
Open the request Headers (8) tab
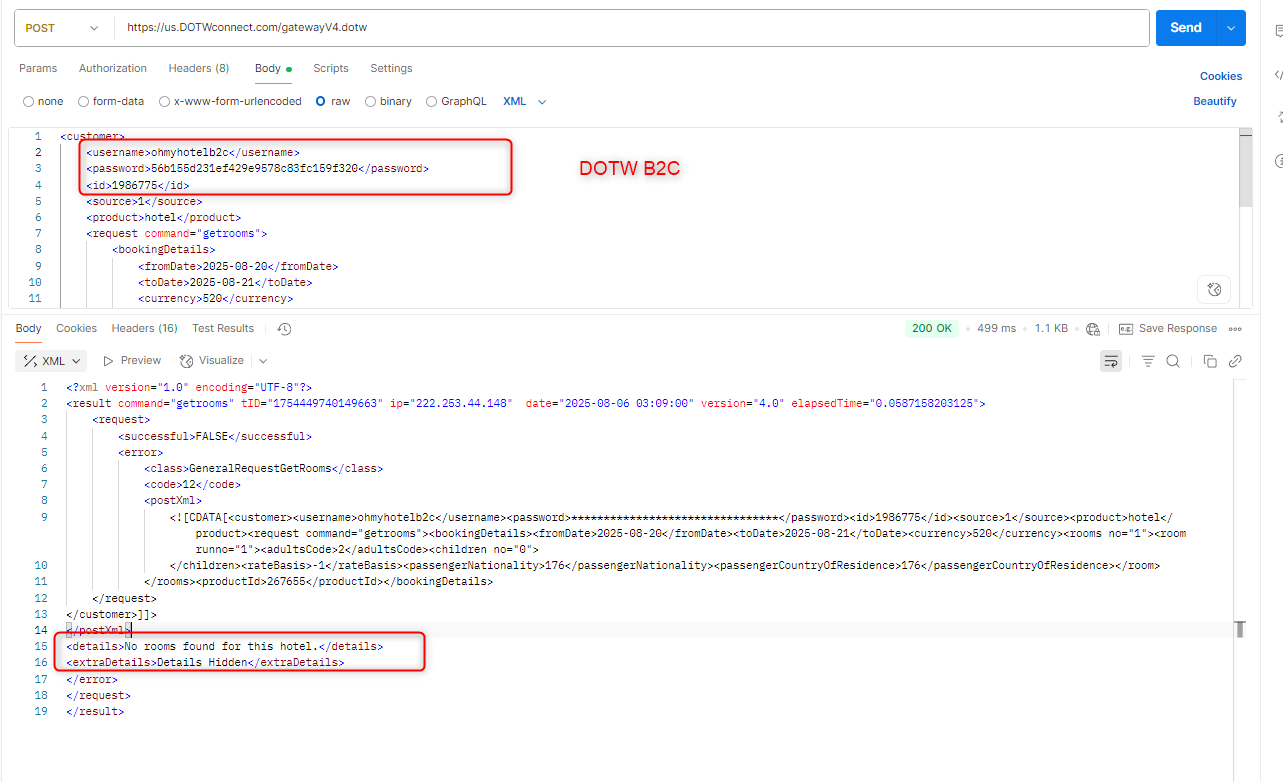pos(199,68)
